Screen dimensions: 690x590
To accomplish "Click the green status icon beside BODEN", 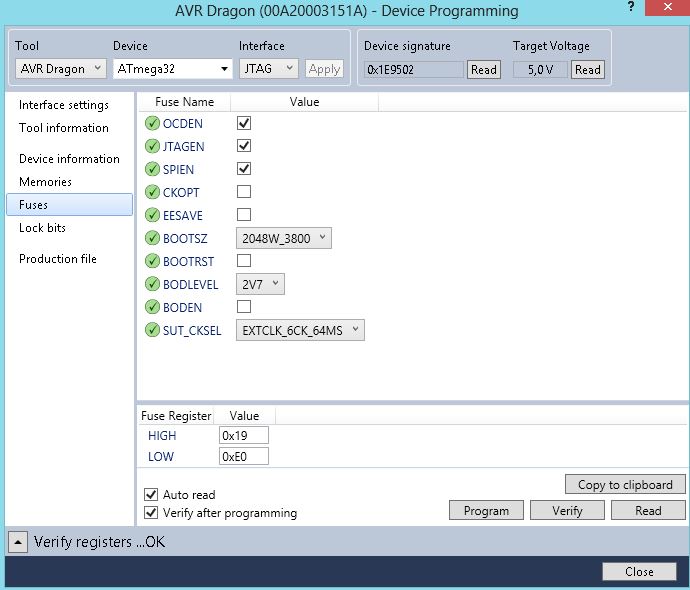I will (152, 307).
